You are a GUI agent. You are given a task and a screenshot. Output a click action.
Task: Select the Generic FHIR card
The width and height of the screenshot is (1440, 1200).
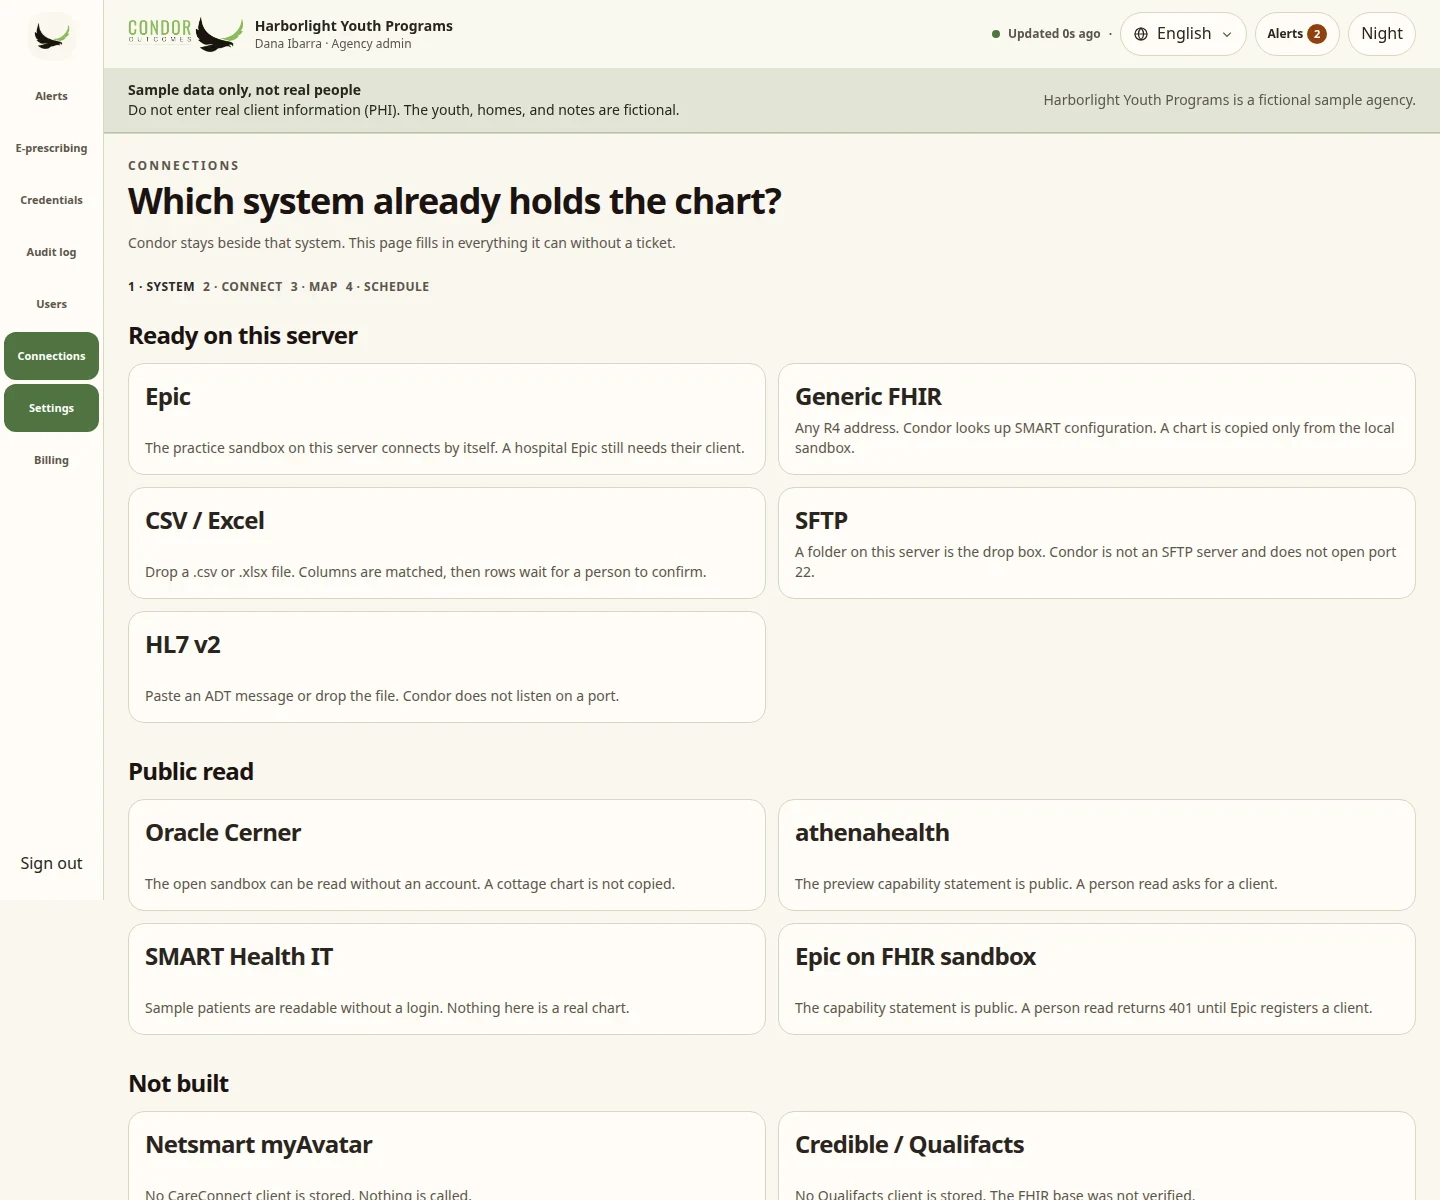(1097, 419)
